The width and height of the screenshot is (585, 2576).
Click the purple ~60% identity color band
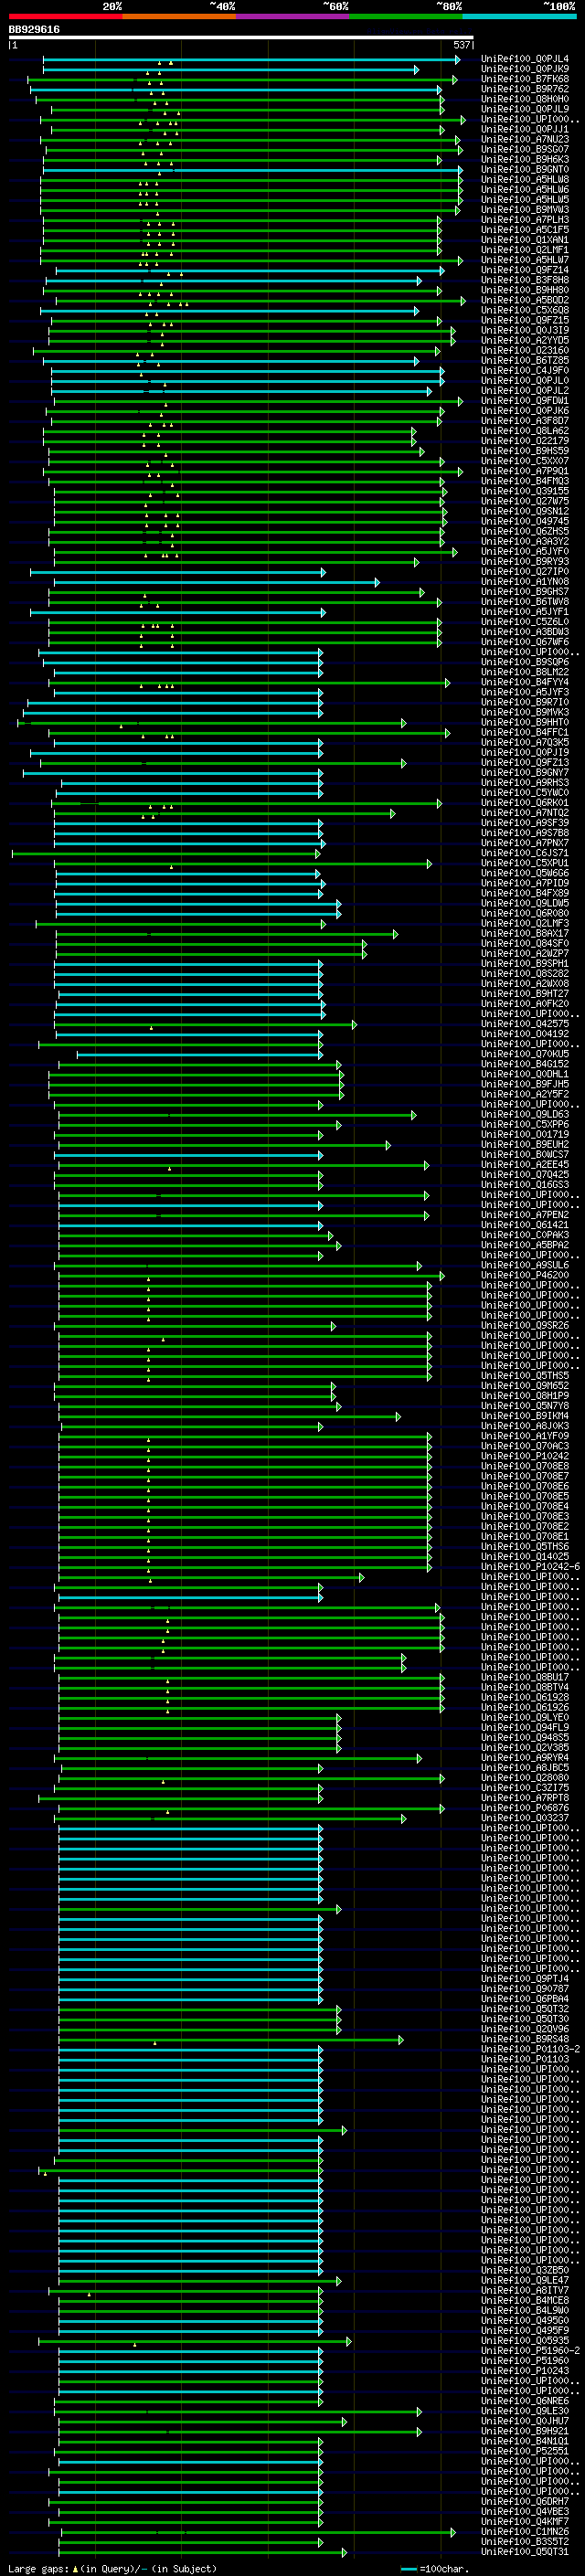[293, 17]
